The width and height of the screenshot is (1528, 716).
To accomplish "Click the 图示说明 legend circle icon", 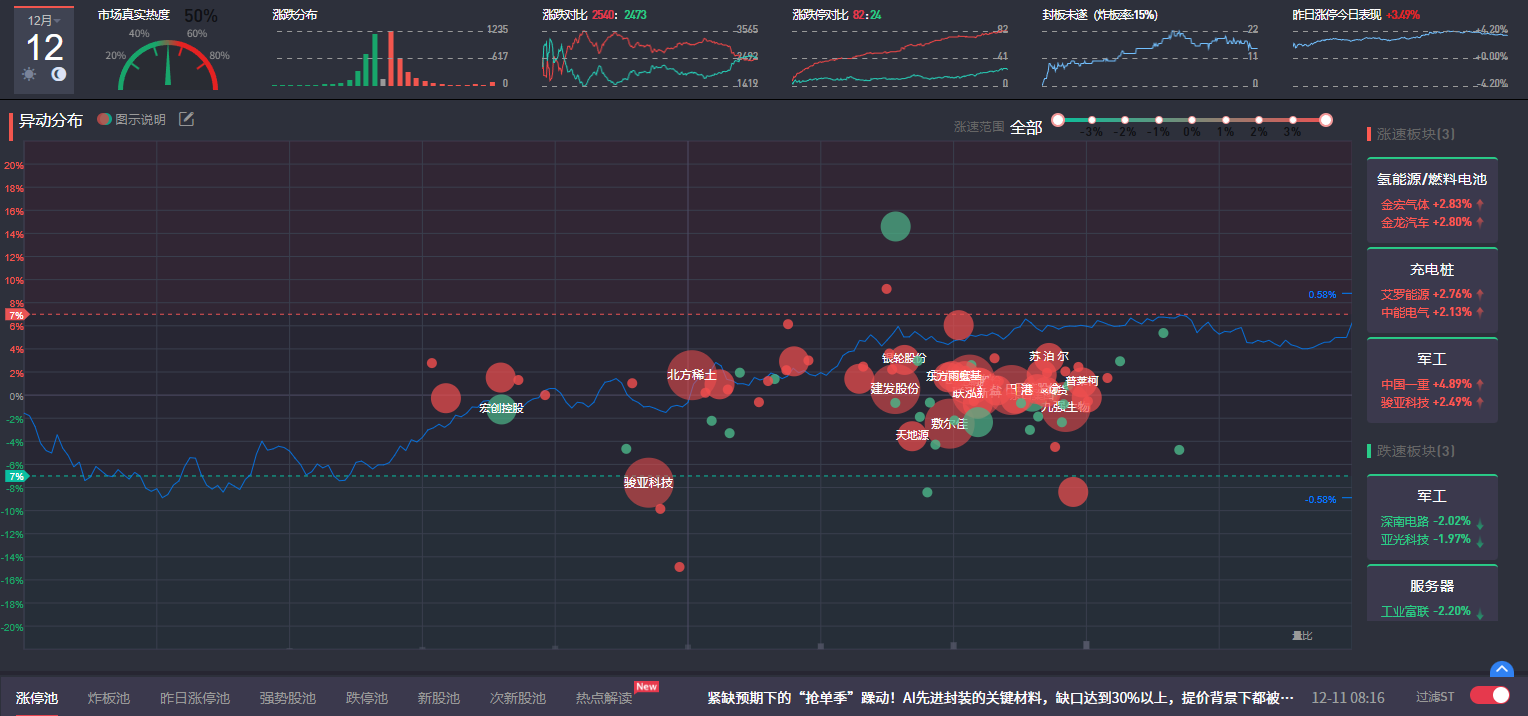I will [x=104, y=120].
